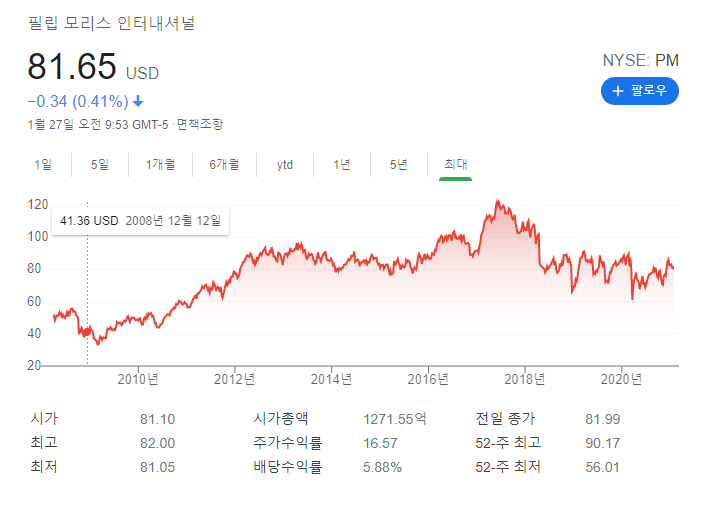Click the timestamp 1월 27일 오전 9:53 GMT-5
Image resolution: width=720 pixels, height=515 pixels.
[98, 124]
